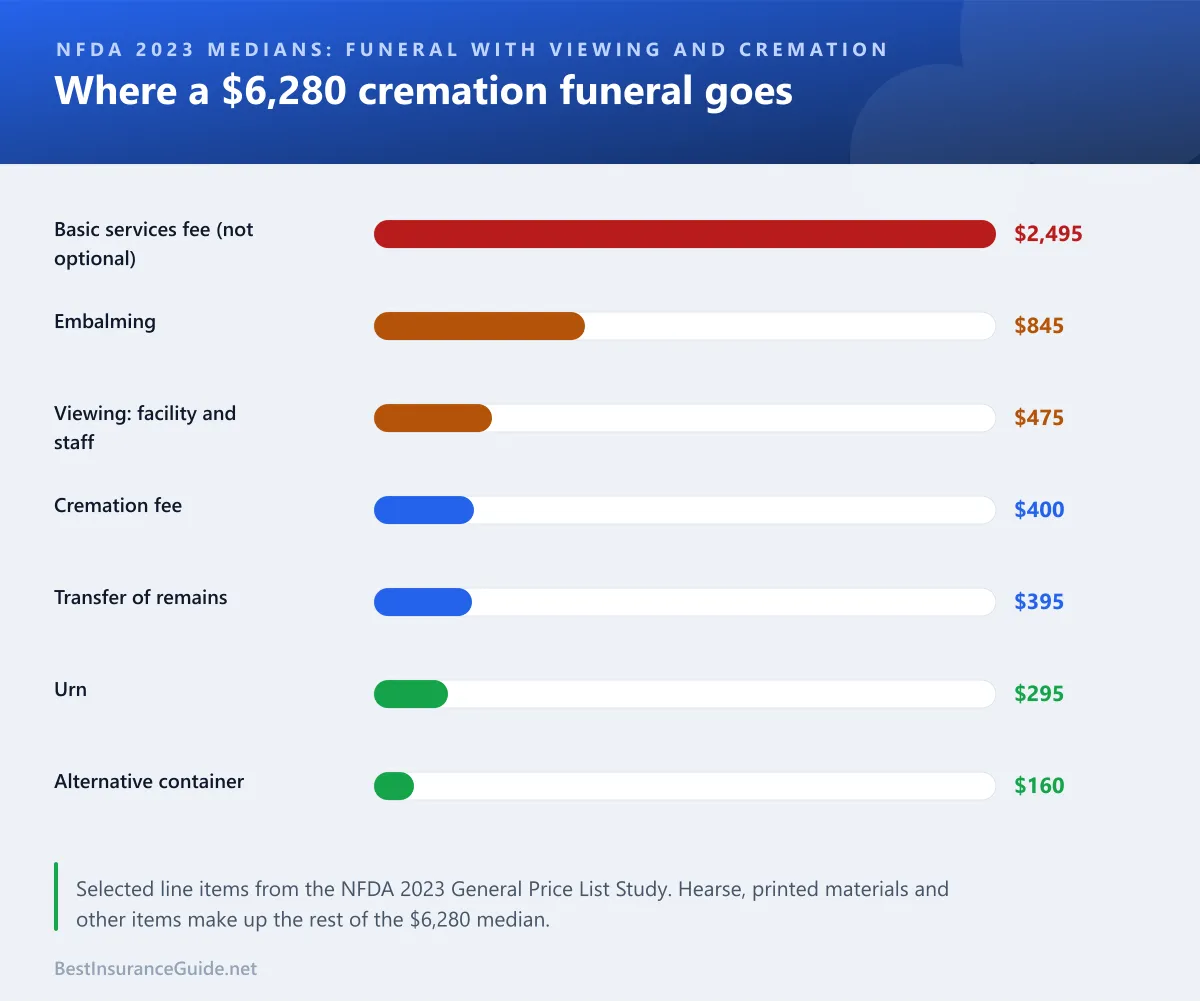Select the 'Alternative container' label
Image resolution: width=1200 pixels, height=1001 pixels.
pos(149,781)
